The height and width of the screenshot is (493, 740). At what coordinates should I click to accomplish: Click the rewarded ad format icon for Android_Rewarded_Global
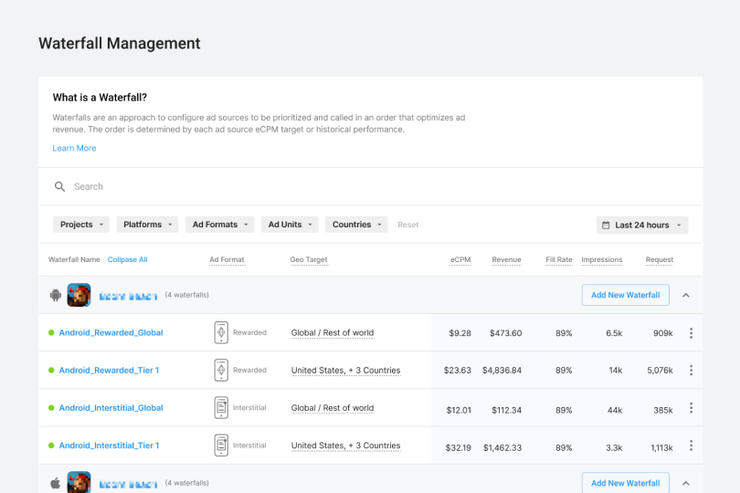[x=221, y=333]
